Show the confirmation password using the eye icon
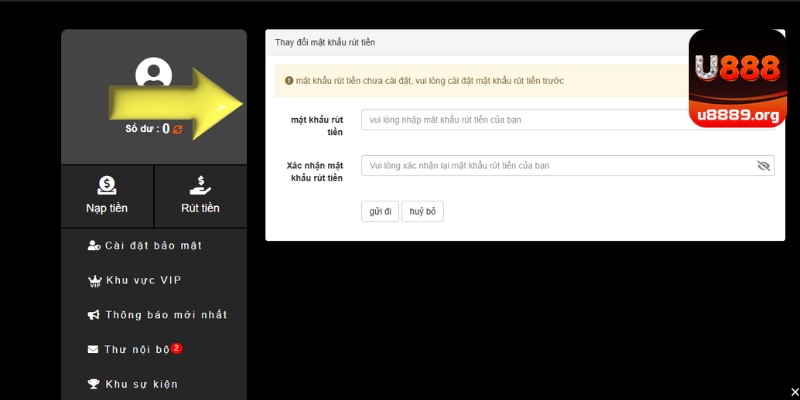800x400 pixels. point(764,166)
